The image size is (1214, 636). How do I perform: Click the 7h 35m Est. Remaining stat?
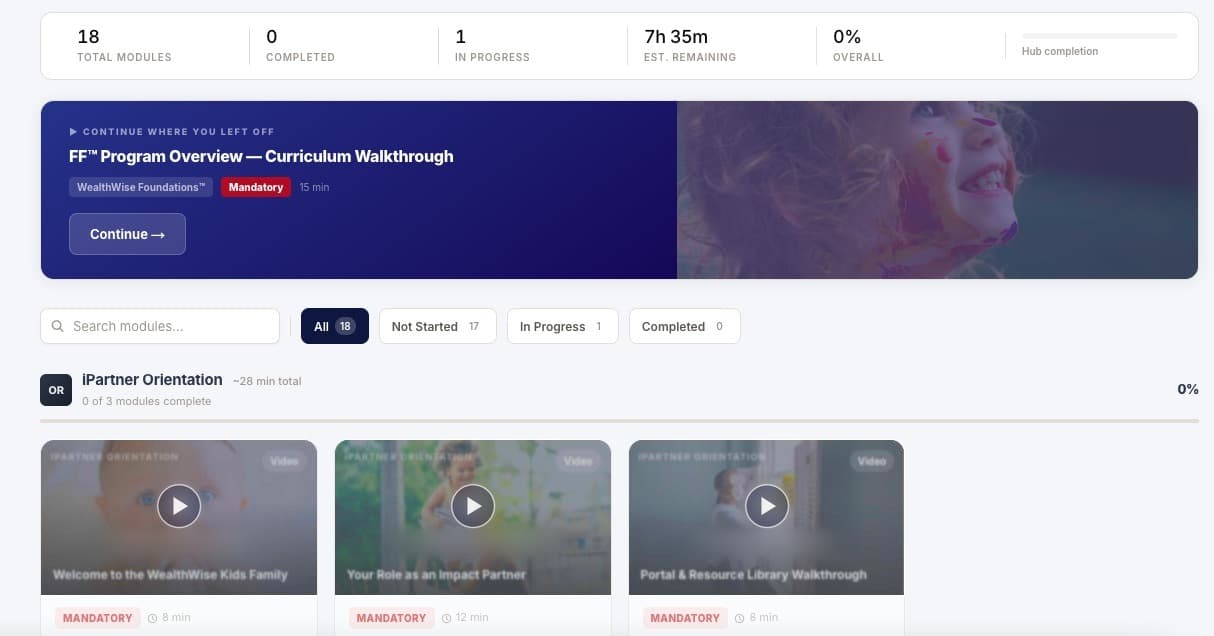coord(690,45)
